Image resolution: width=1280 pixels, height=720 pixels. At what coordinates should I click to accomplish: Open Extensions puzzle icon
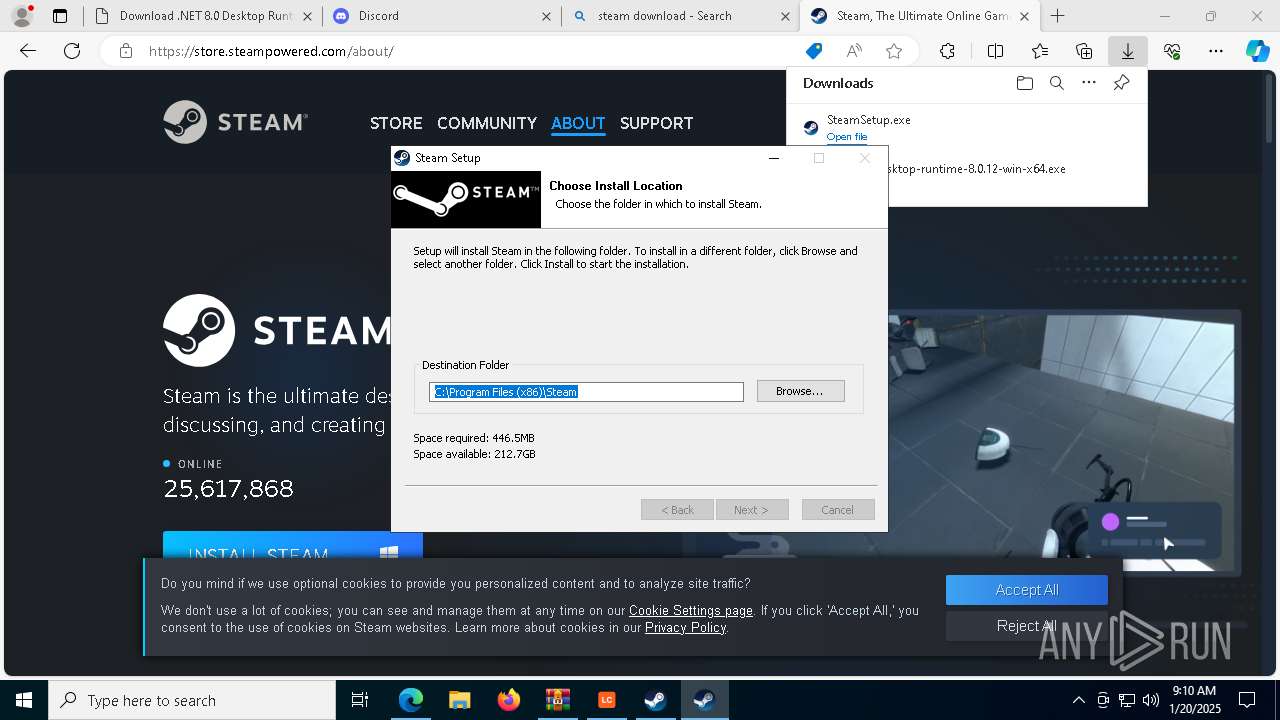[947, 51]
